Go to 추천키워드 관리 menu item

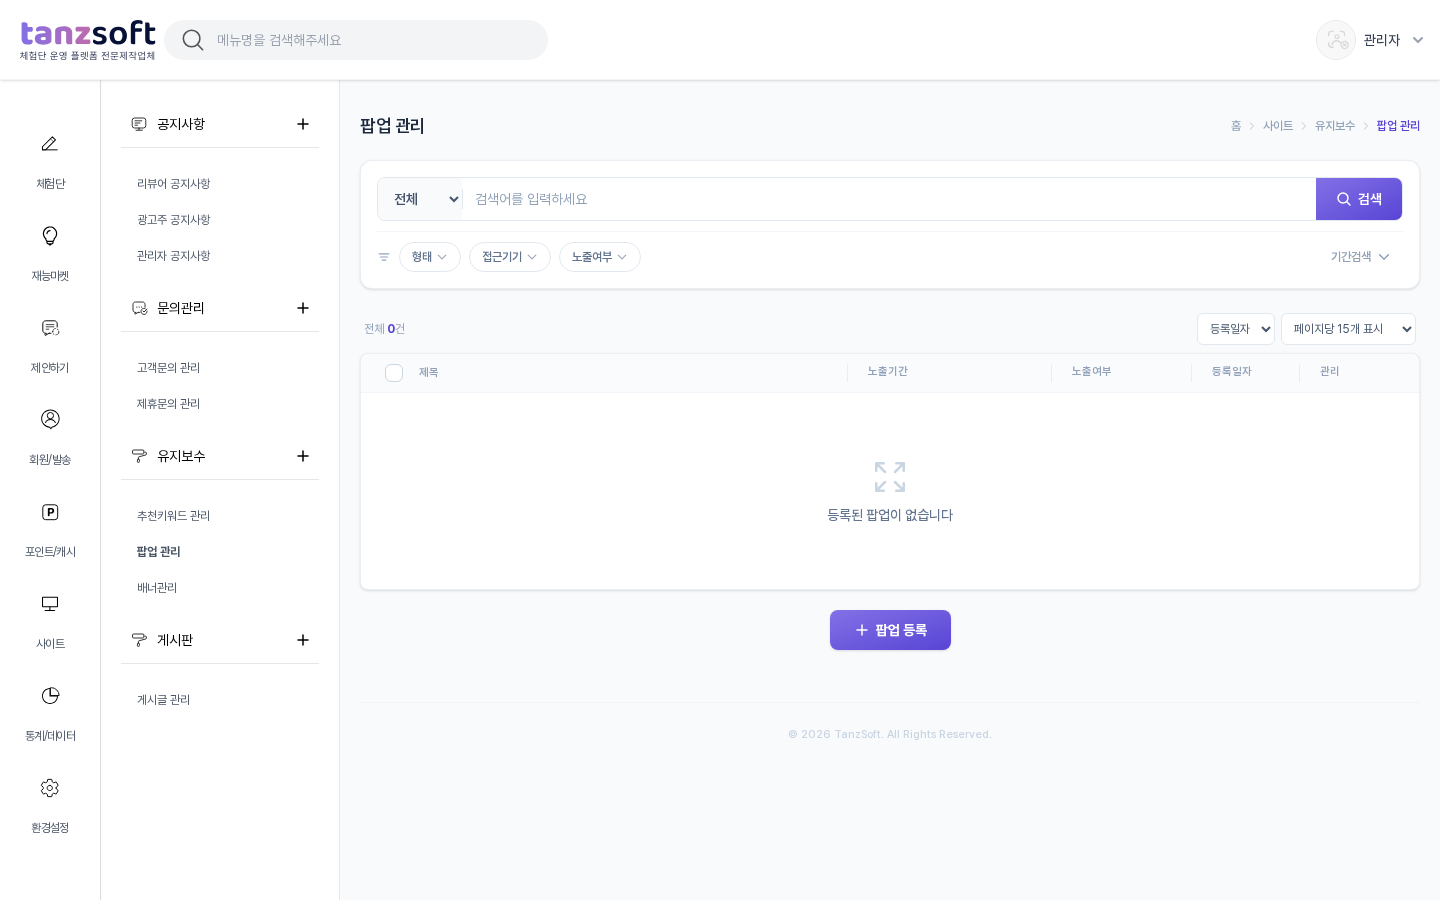(174, 516)
